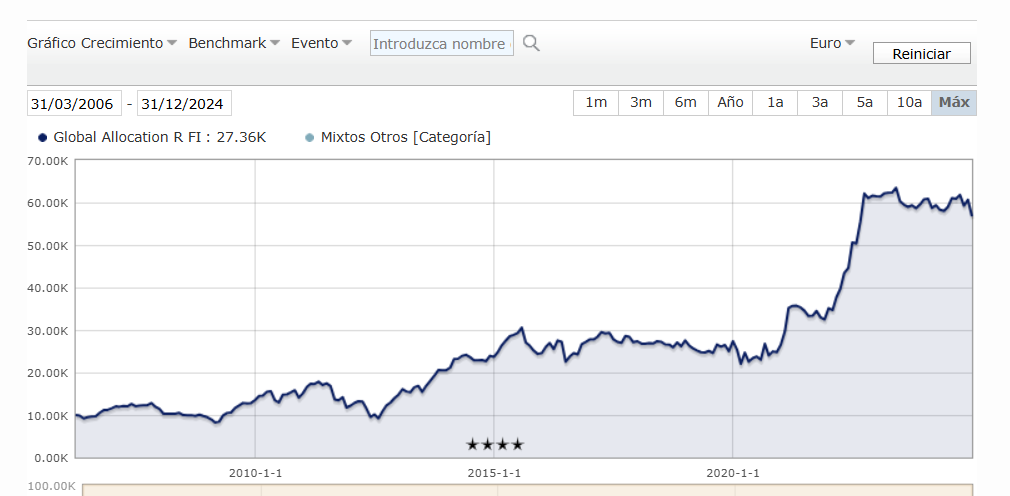1010x496 pixels.
Task: Click the 2010-1-1 axis label
Action: coord(255,473)
